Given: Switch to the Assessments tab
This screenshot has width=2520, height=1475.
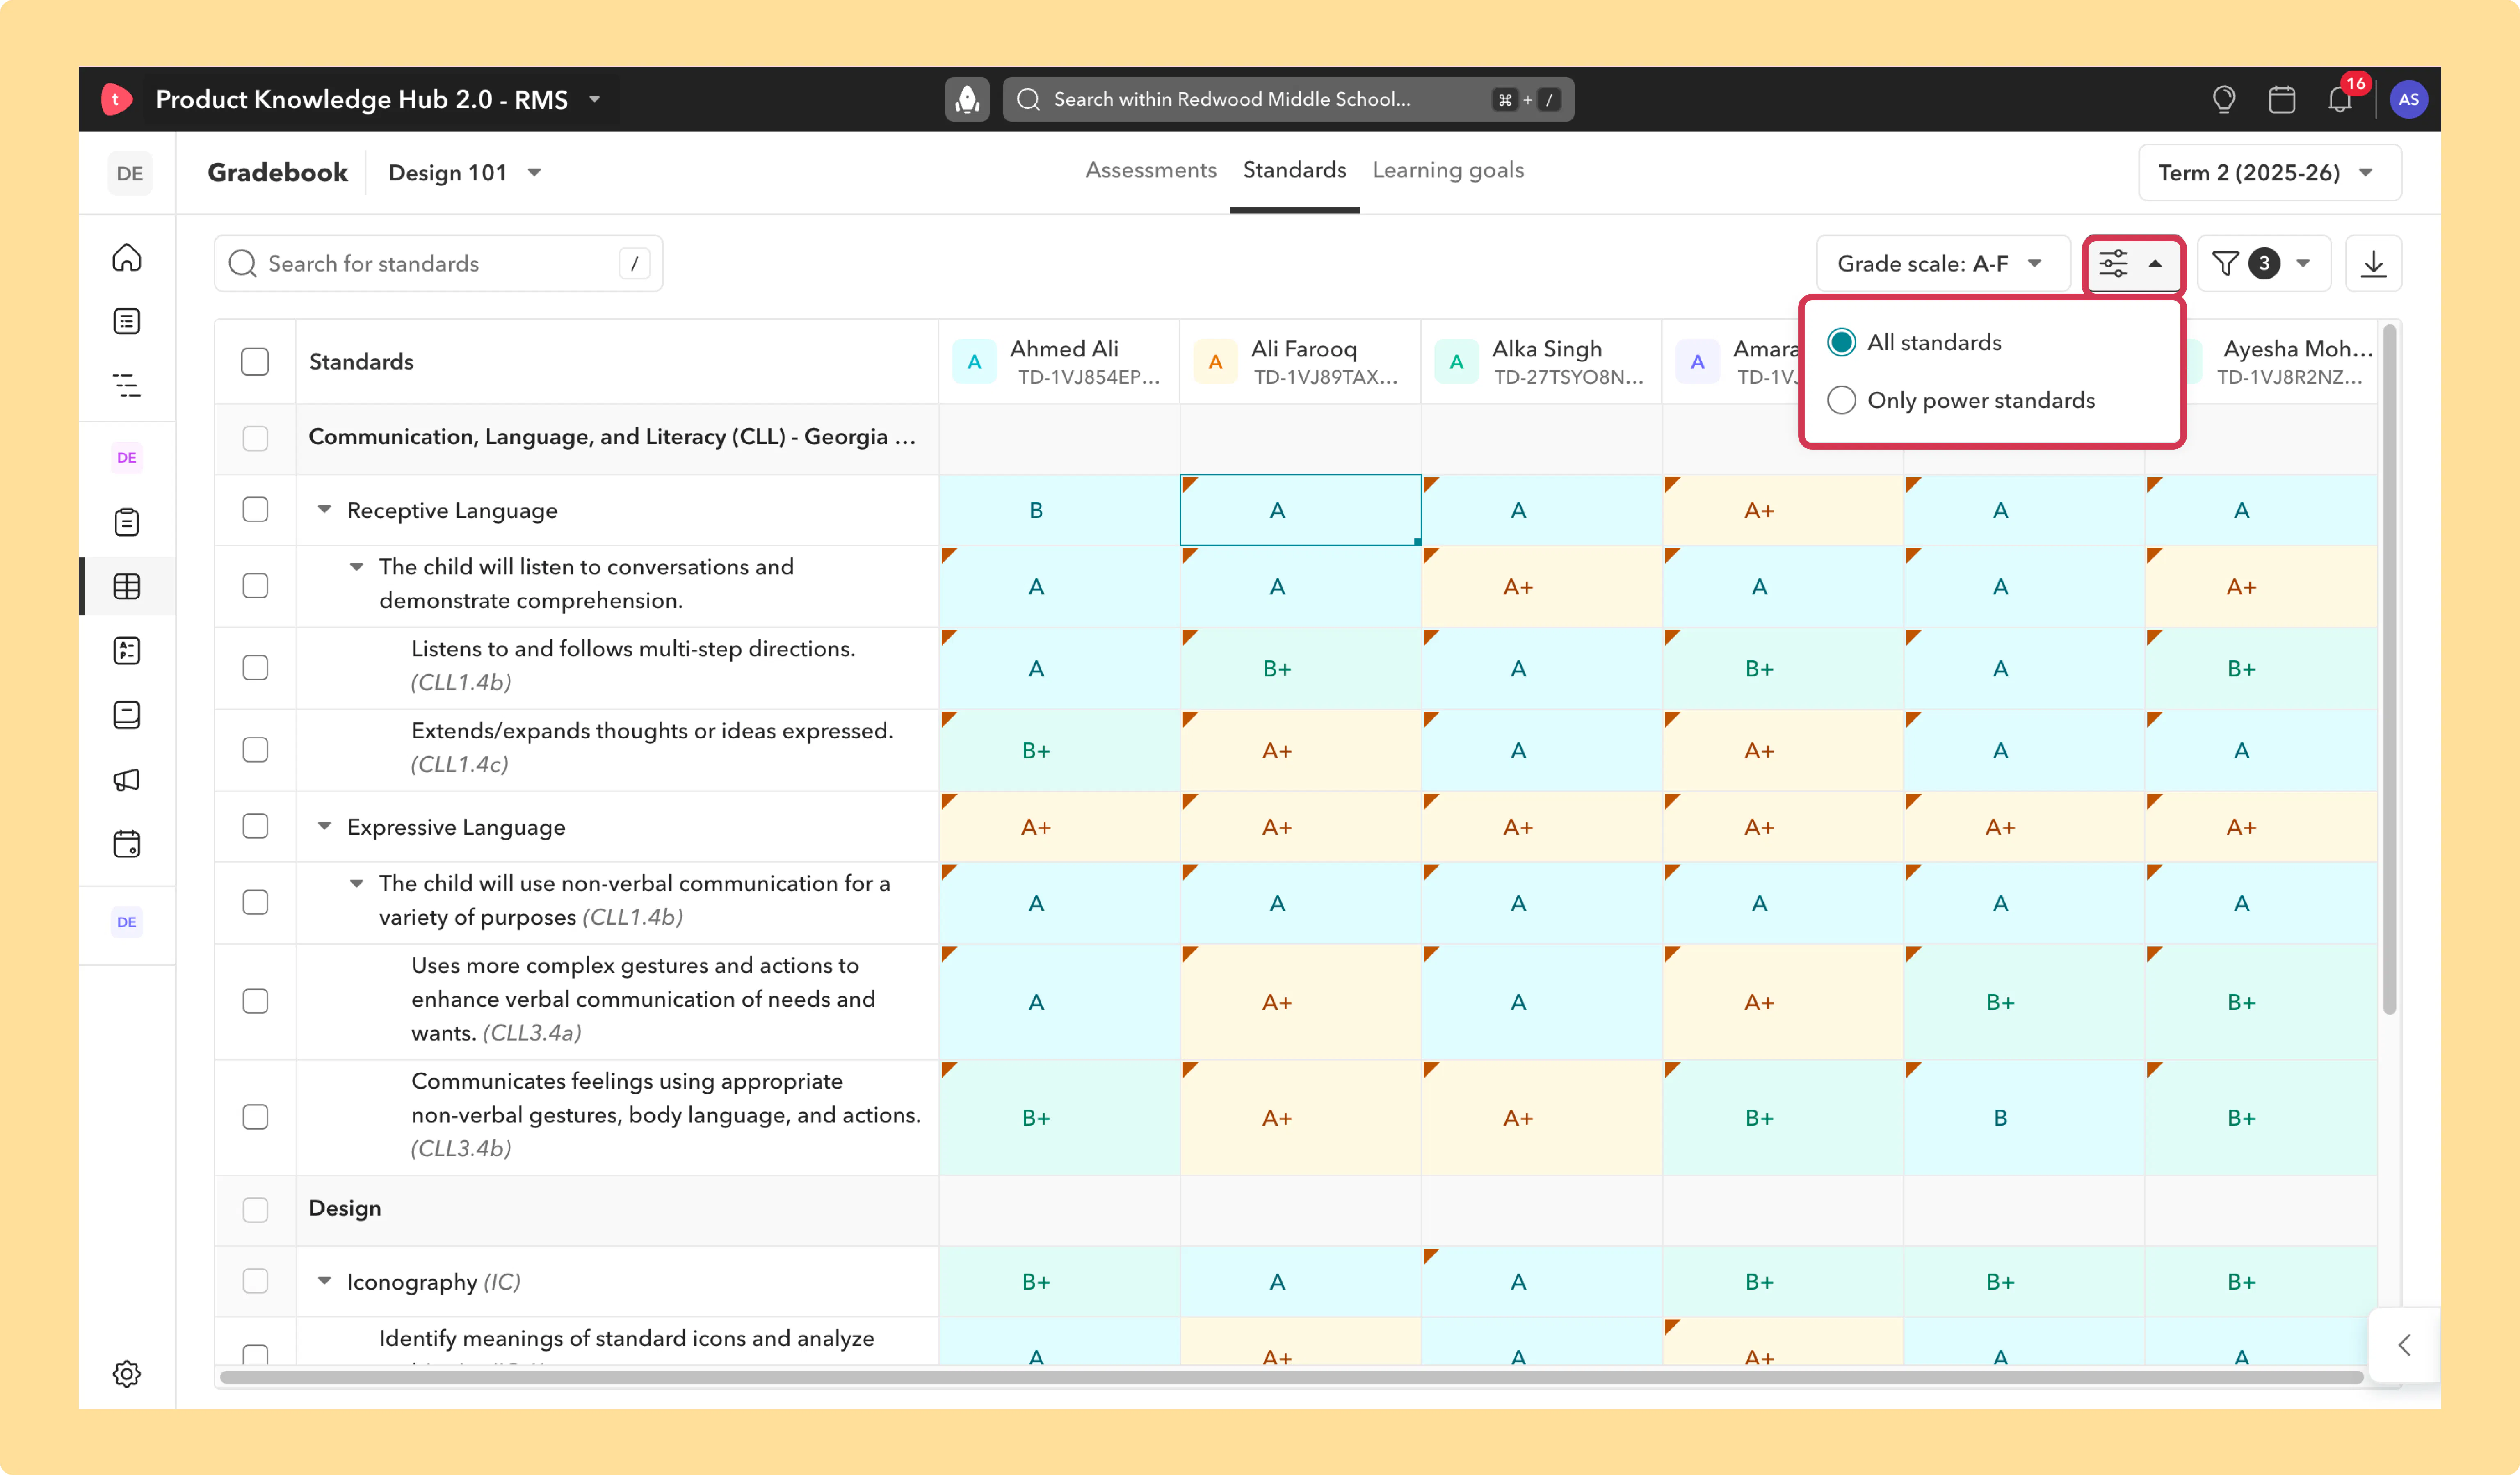Looking at the screenshot, I should coord(1150,170).
